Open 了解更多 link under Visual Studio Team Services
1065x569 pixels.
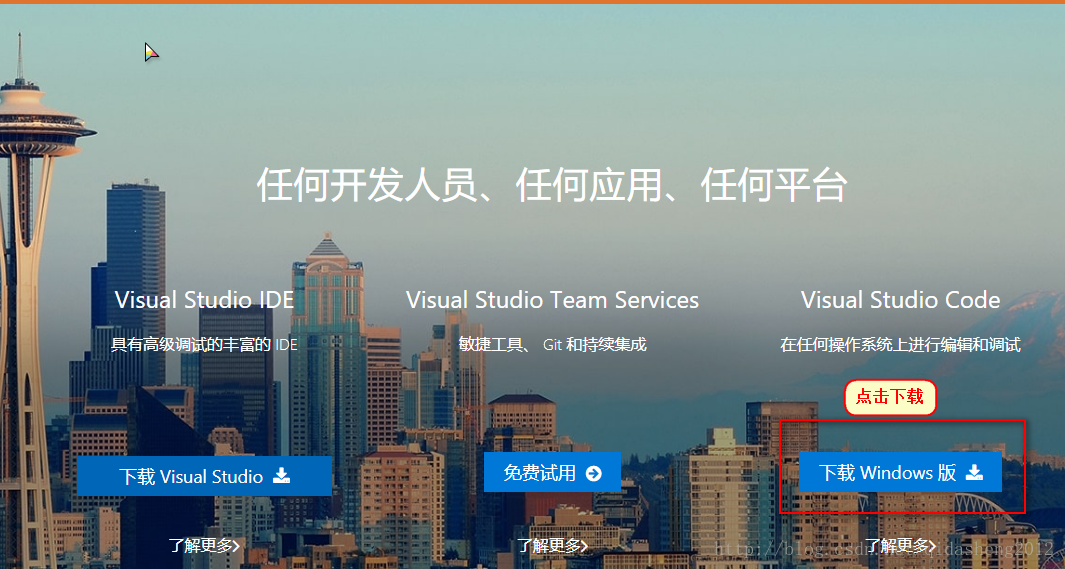point(552,545)
